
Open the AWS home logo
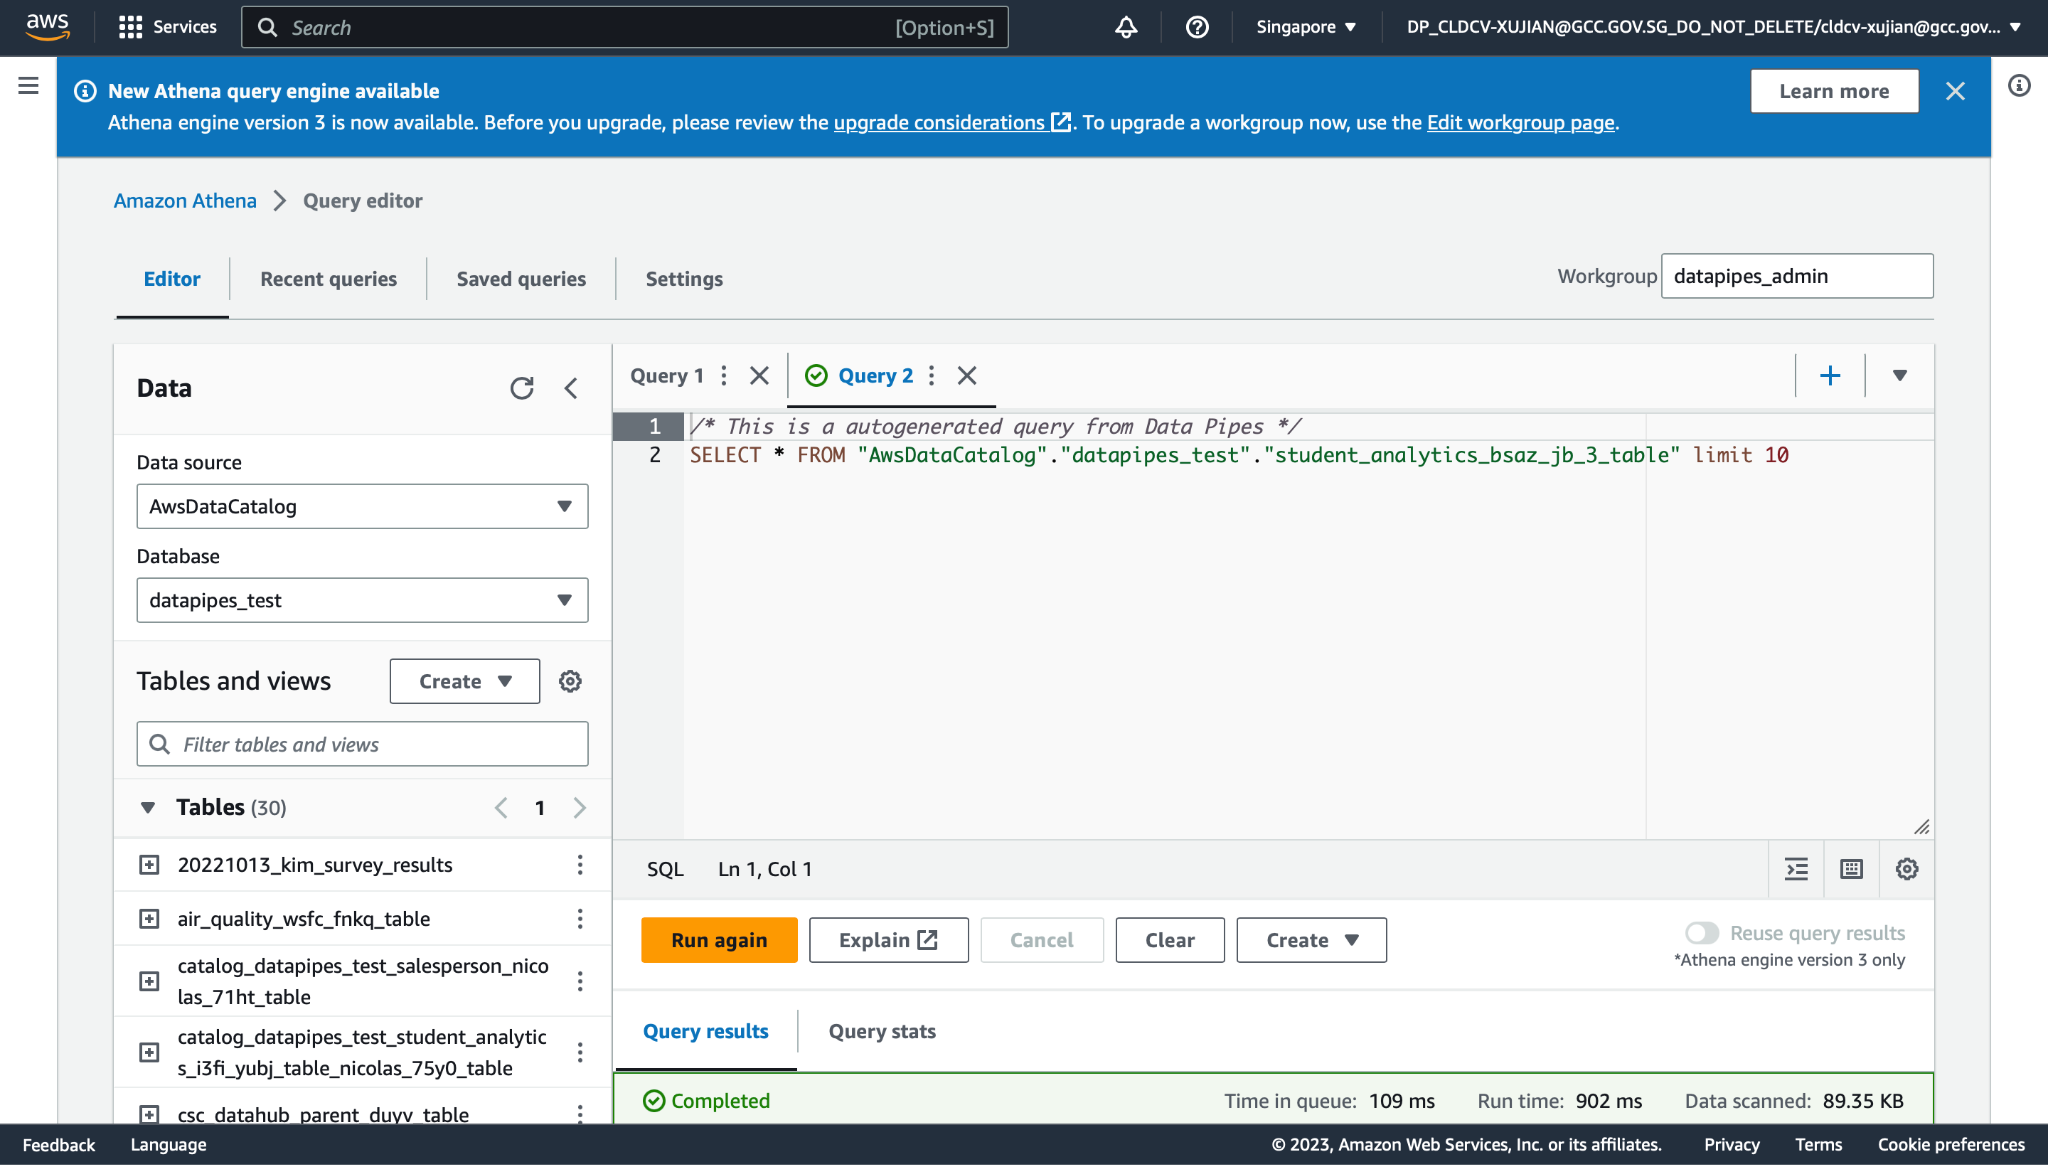point(47,27)
